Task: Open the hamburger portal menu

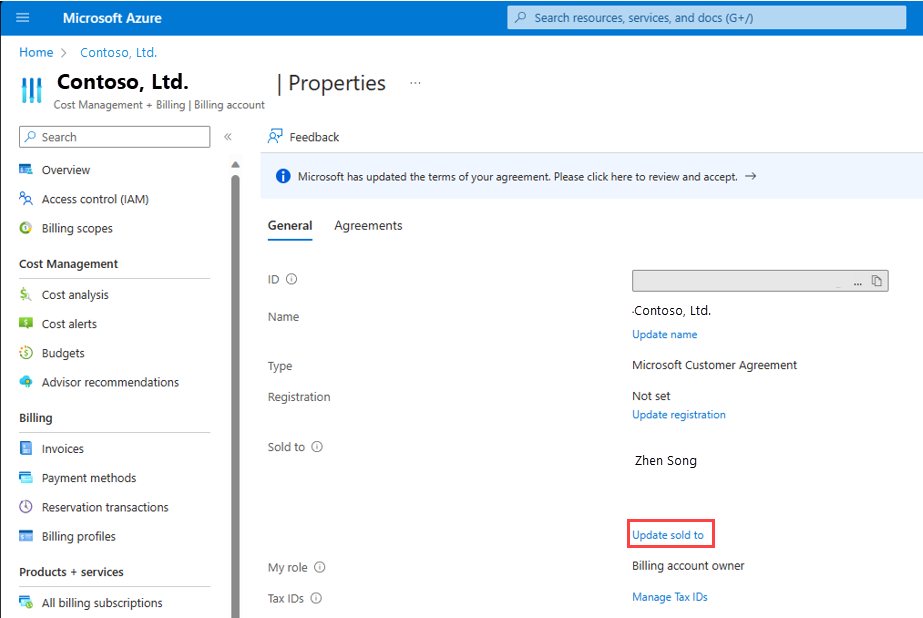Action: (x=22, y=18)
